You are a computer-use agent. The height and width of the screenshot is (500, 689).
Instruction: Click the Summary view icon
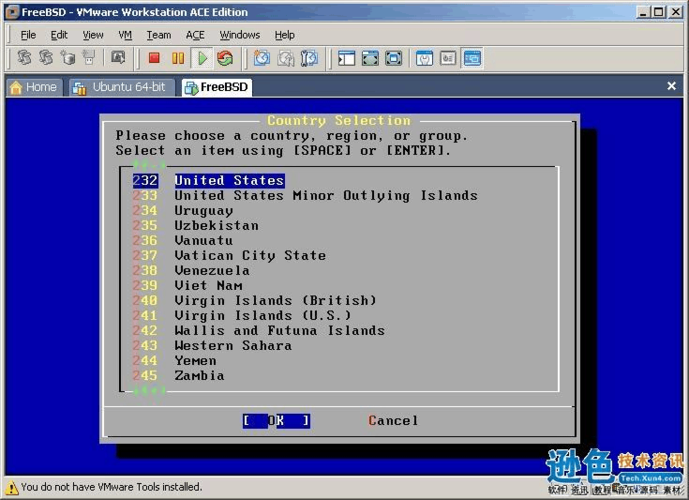pos(424,58)
